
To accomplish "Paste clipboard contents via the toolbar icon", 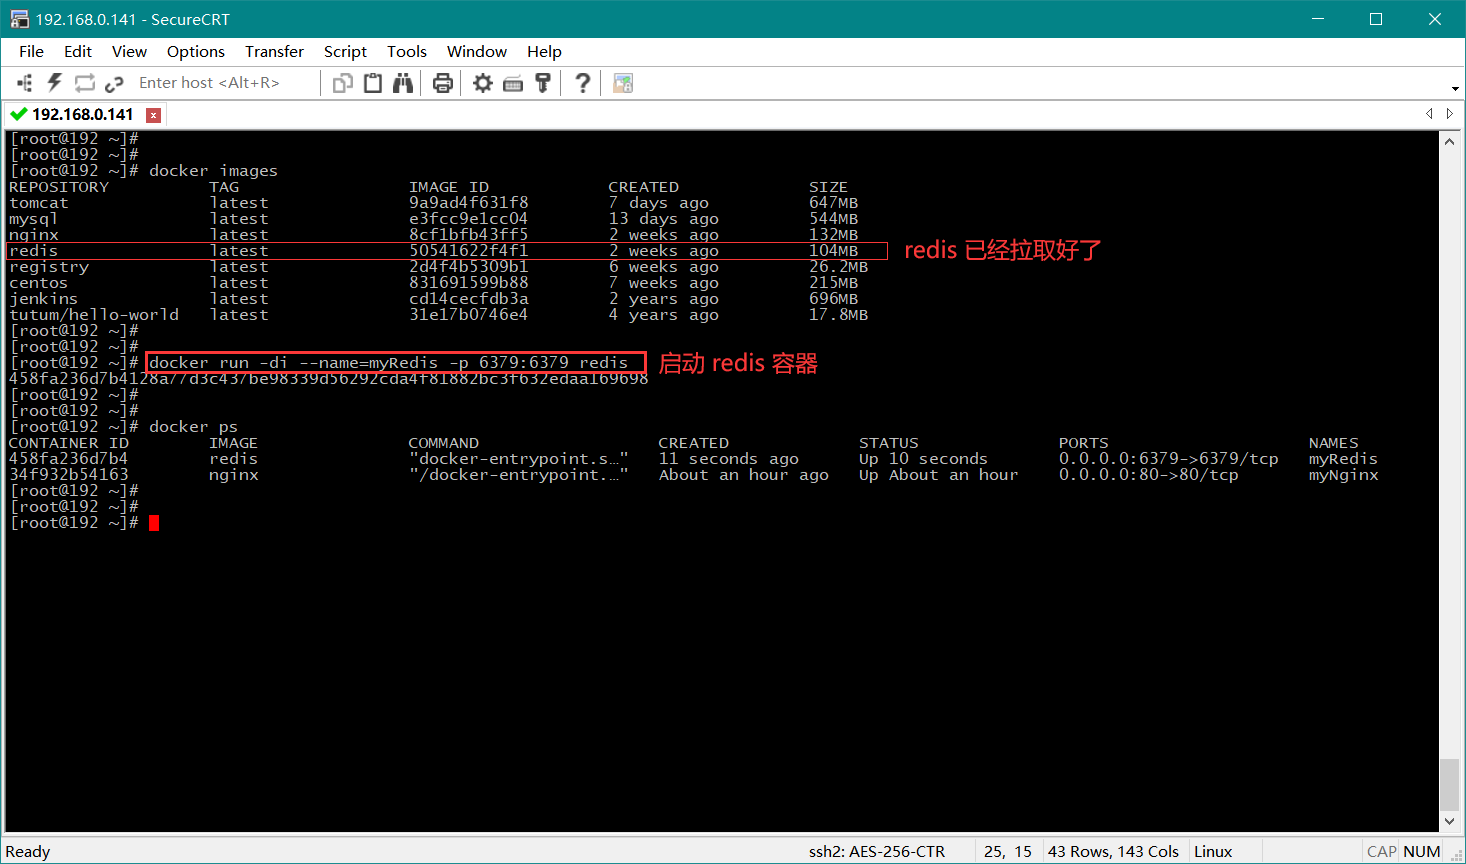I will click(x=373, y=83).
